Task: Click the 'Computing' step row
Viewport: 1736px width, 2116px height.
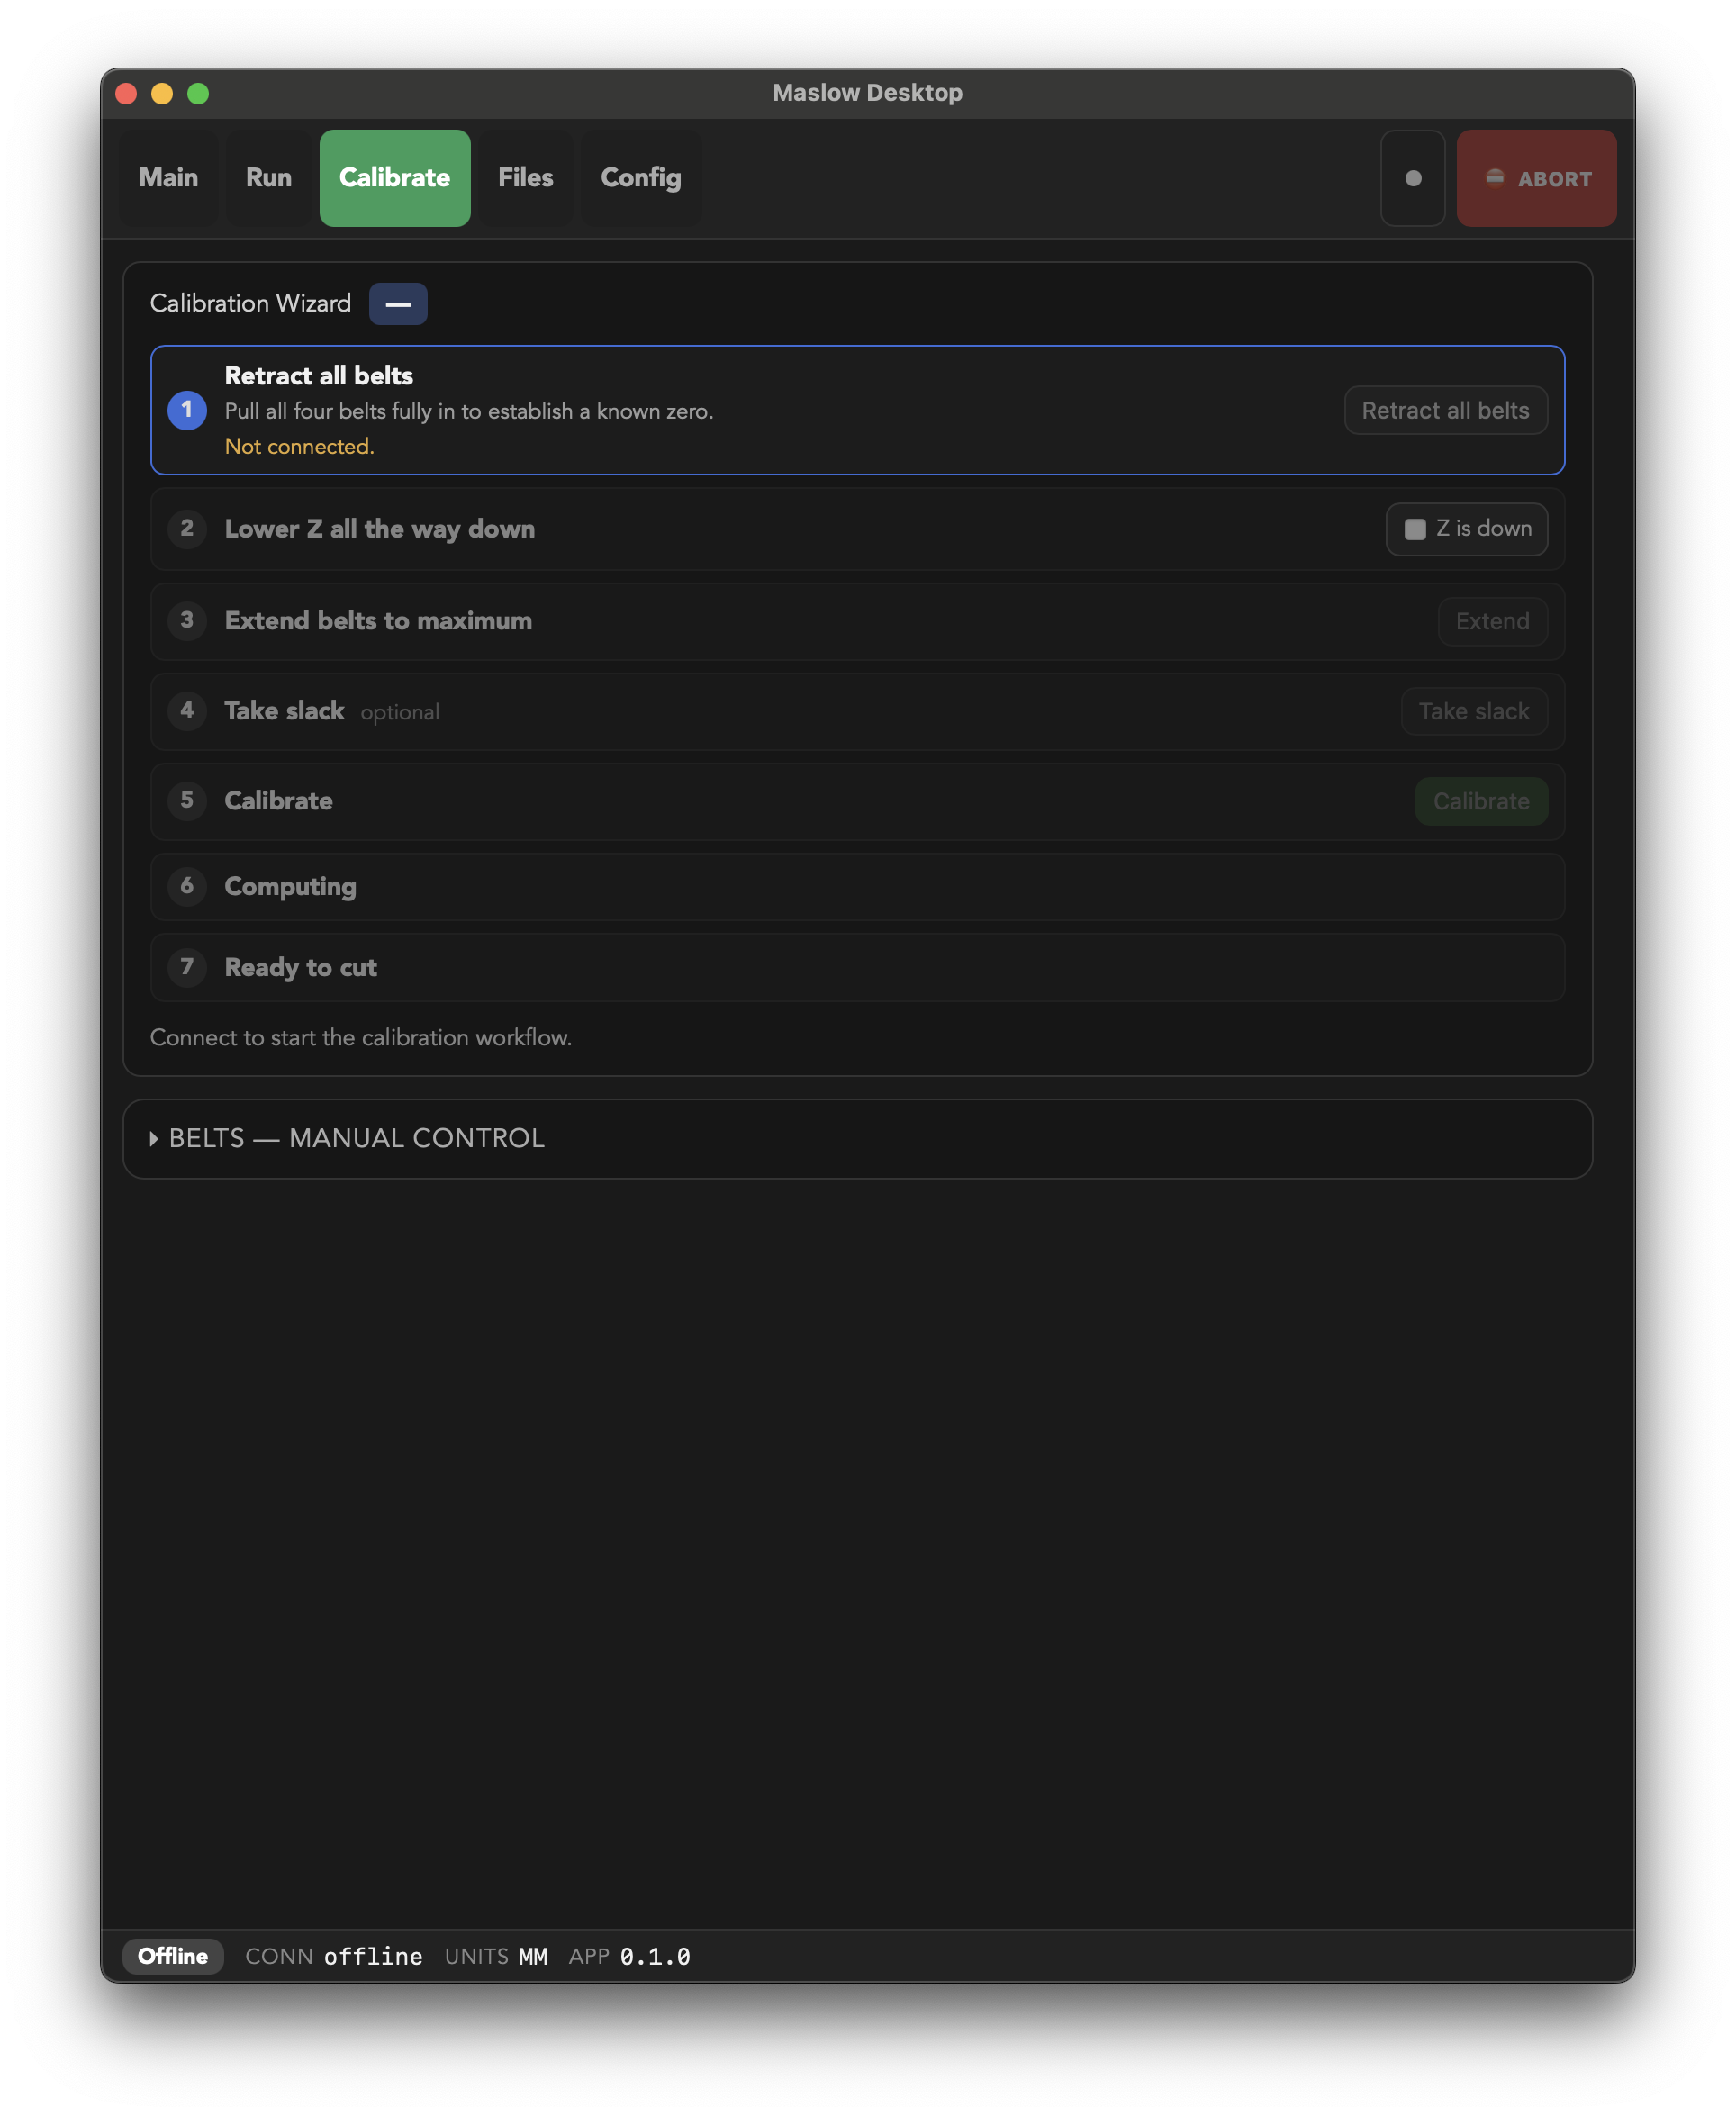Action: (x=857, y=886)
